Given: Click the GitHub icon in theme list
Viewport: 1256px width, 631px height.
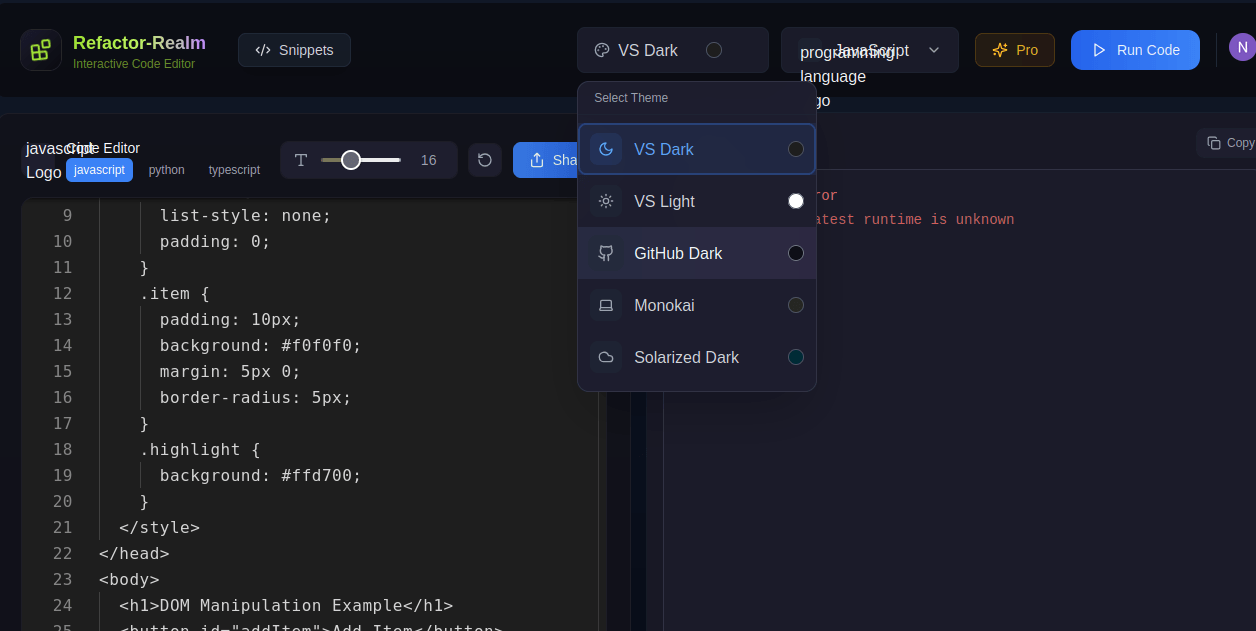Looking at the screenshot, I should tap(605, 253).
